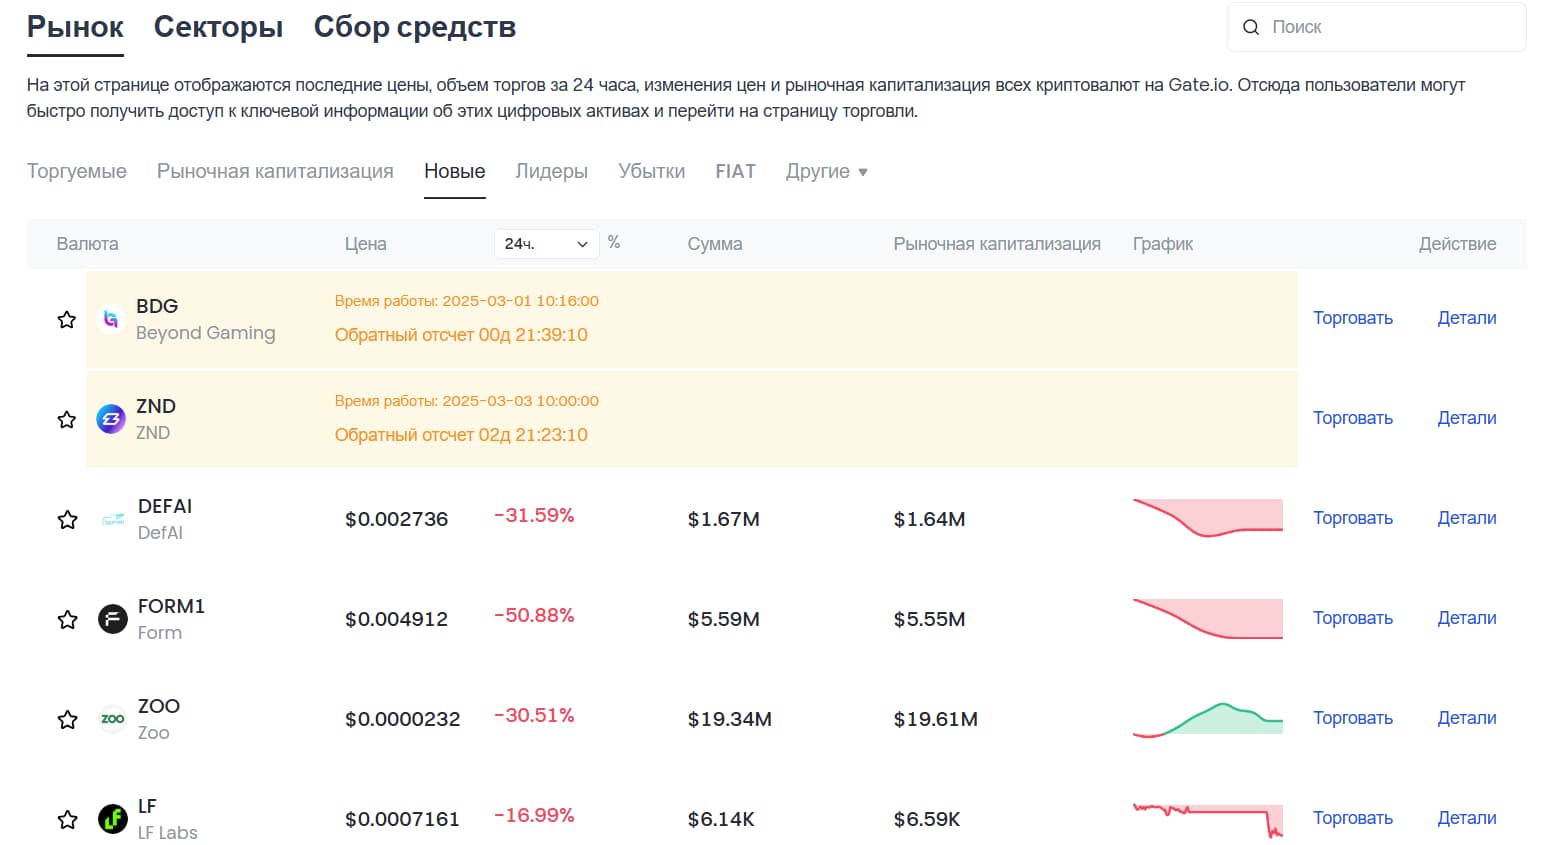Click the BDG Beyond Gaming coin logo

(x=111, y=319)
